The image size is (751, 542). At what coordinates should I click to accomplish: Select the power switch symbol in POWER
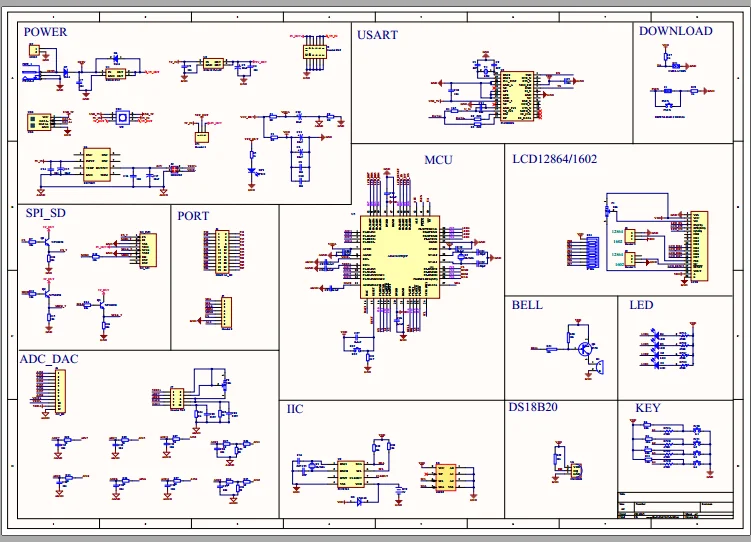pos(122,117)
